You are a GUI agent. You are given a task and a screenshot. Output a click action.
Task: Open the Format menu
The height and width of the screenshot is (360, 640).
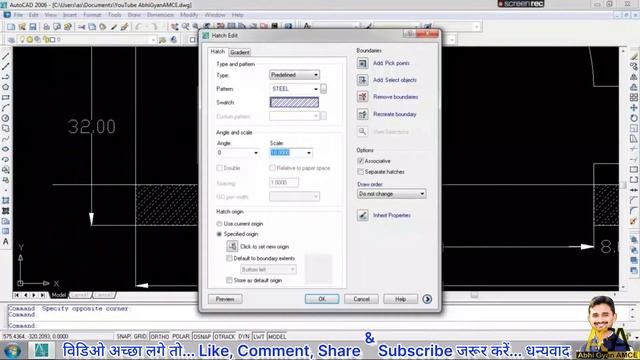click(92, 15)
